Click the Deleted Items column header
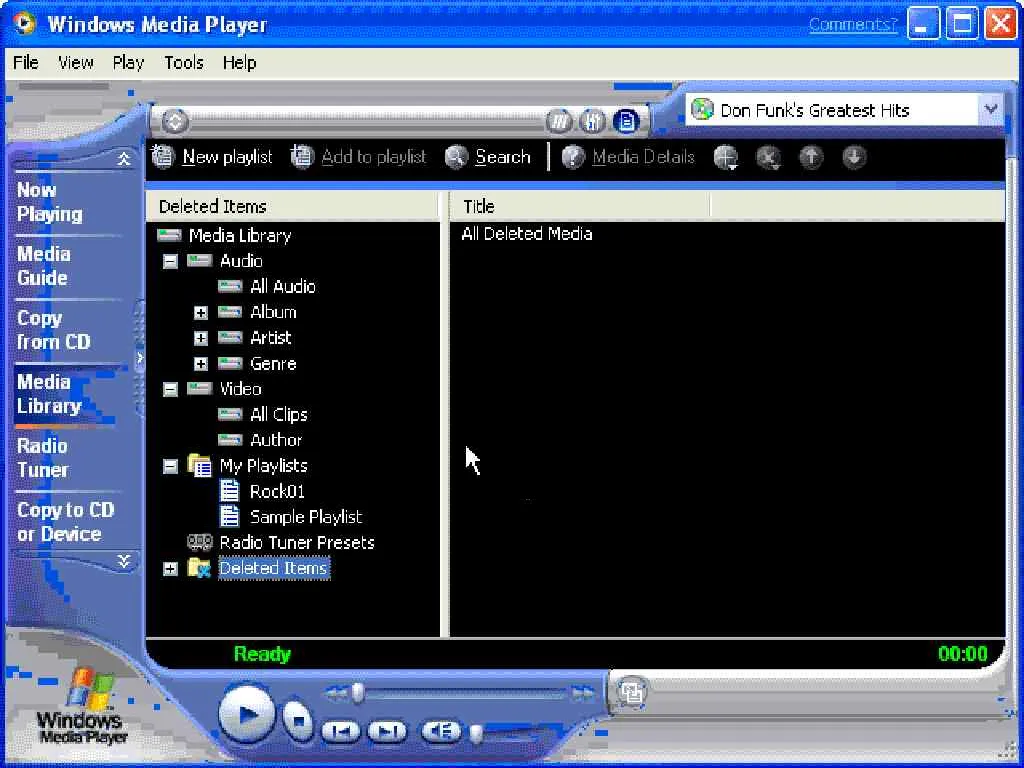The height and width of the screenshot is (768, 1024). click(x=293, y=206)
